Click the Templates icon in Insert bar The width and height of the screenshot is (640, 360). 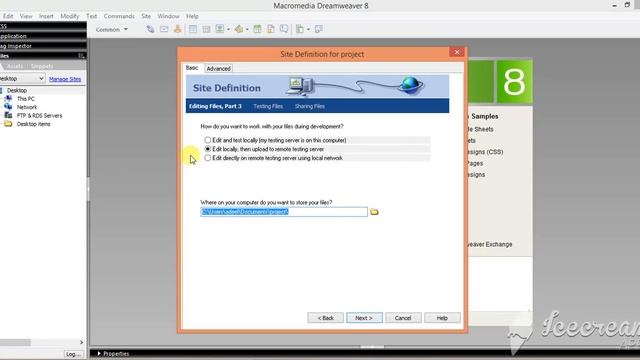[300, 29]
